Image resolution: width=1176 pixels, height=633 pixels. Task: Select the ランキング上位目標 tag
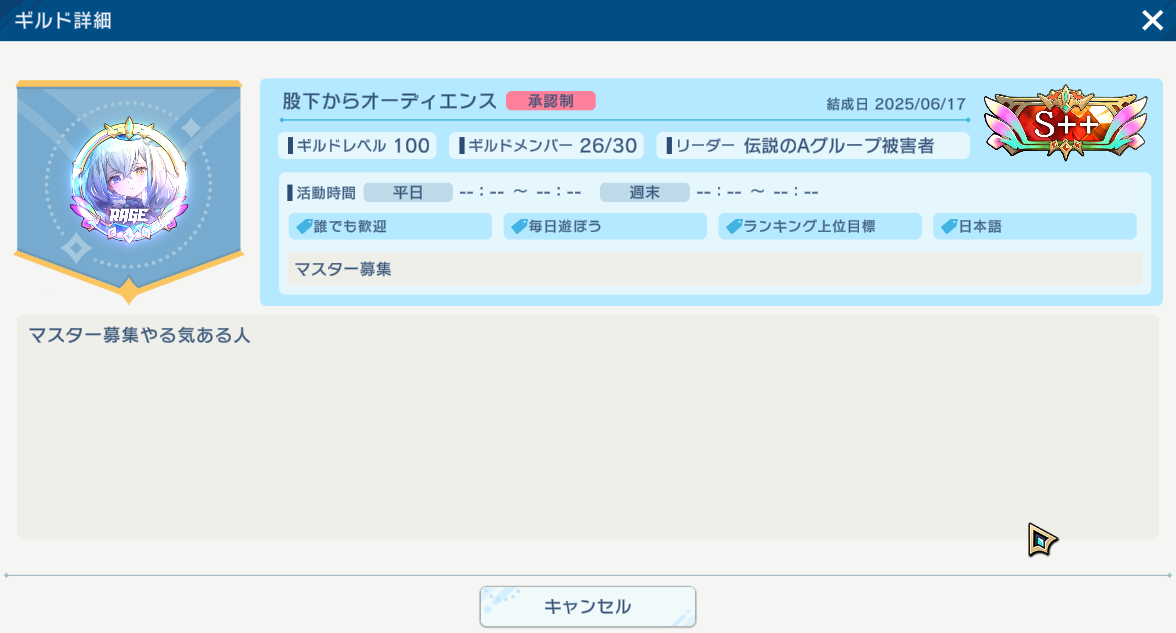click(x=819, y=226)
